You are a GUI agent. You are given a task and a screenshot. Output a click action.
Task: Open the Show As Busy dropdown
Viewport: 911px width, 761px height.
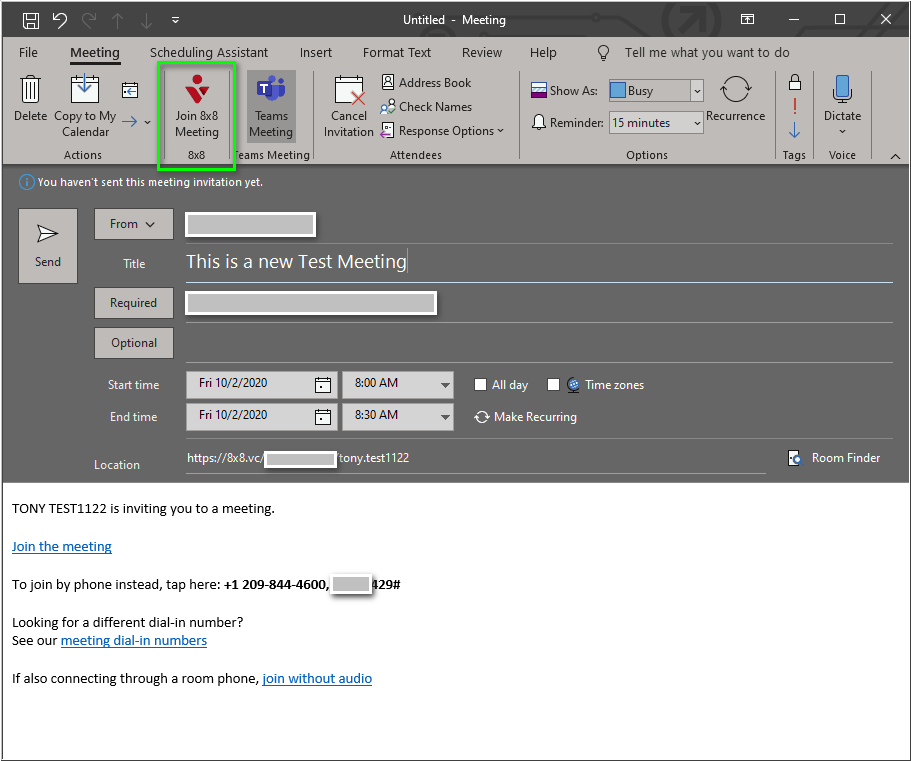click(x=696, y=90)
